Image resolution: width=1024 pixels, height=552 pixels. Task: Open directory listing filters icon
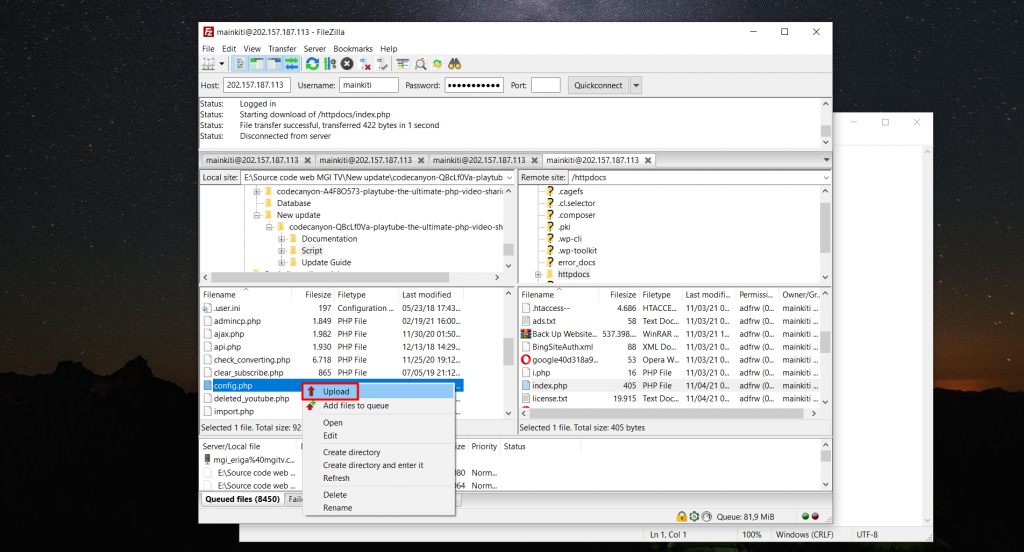coord(403,64)
